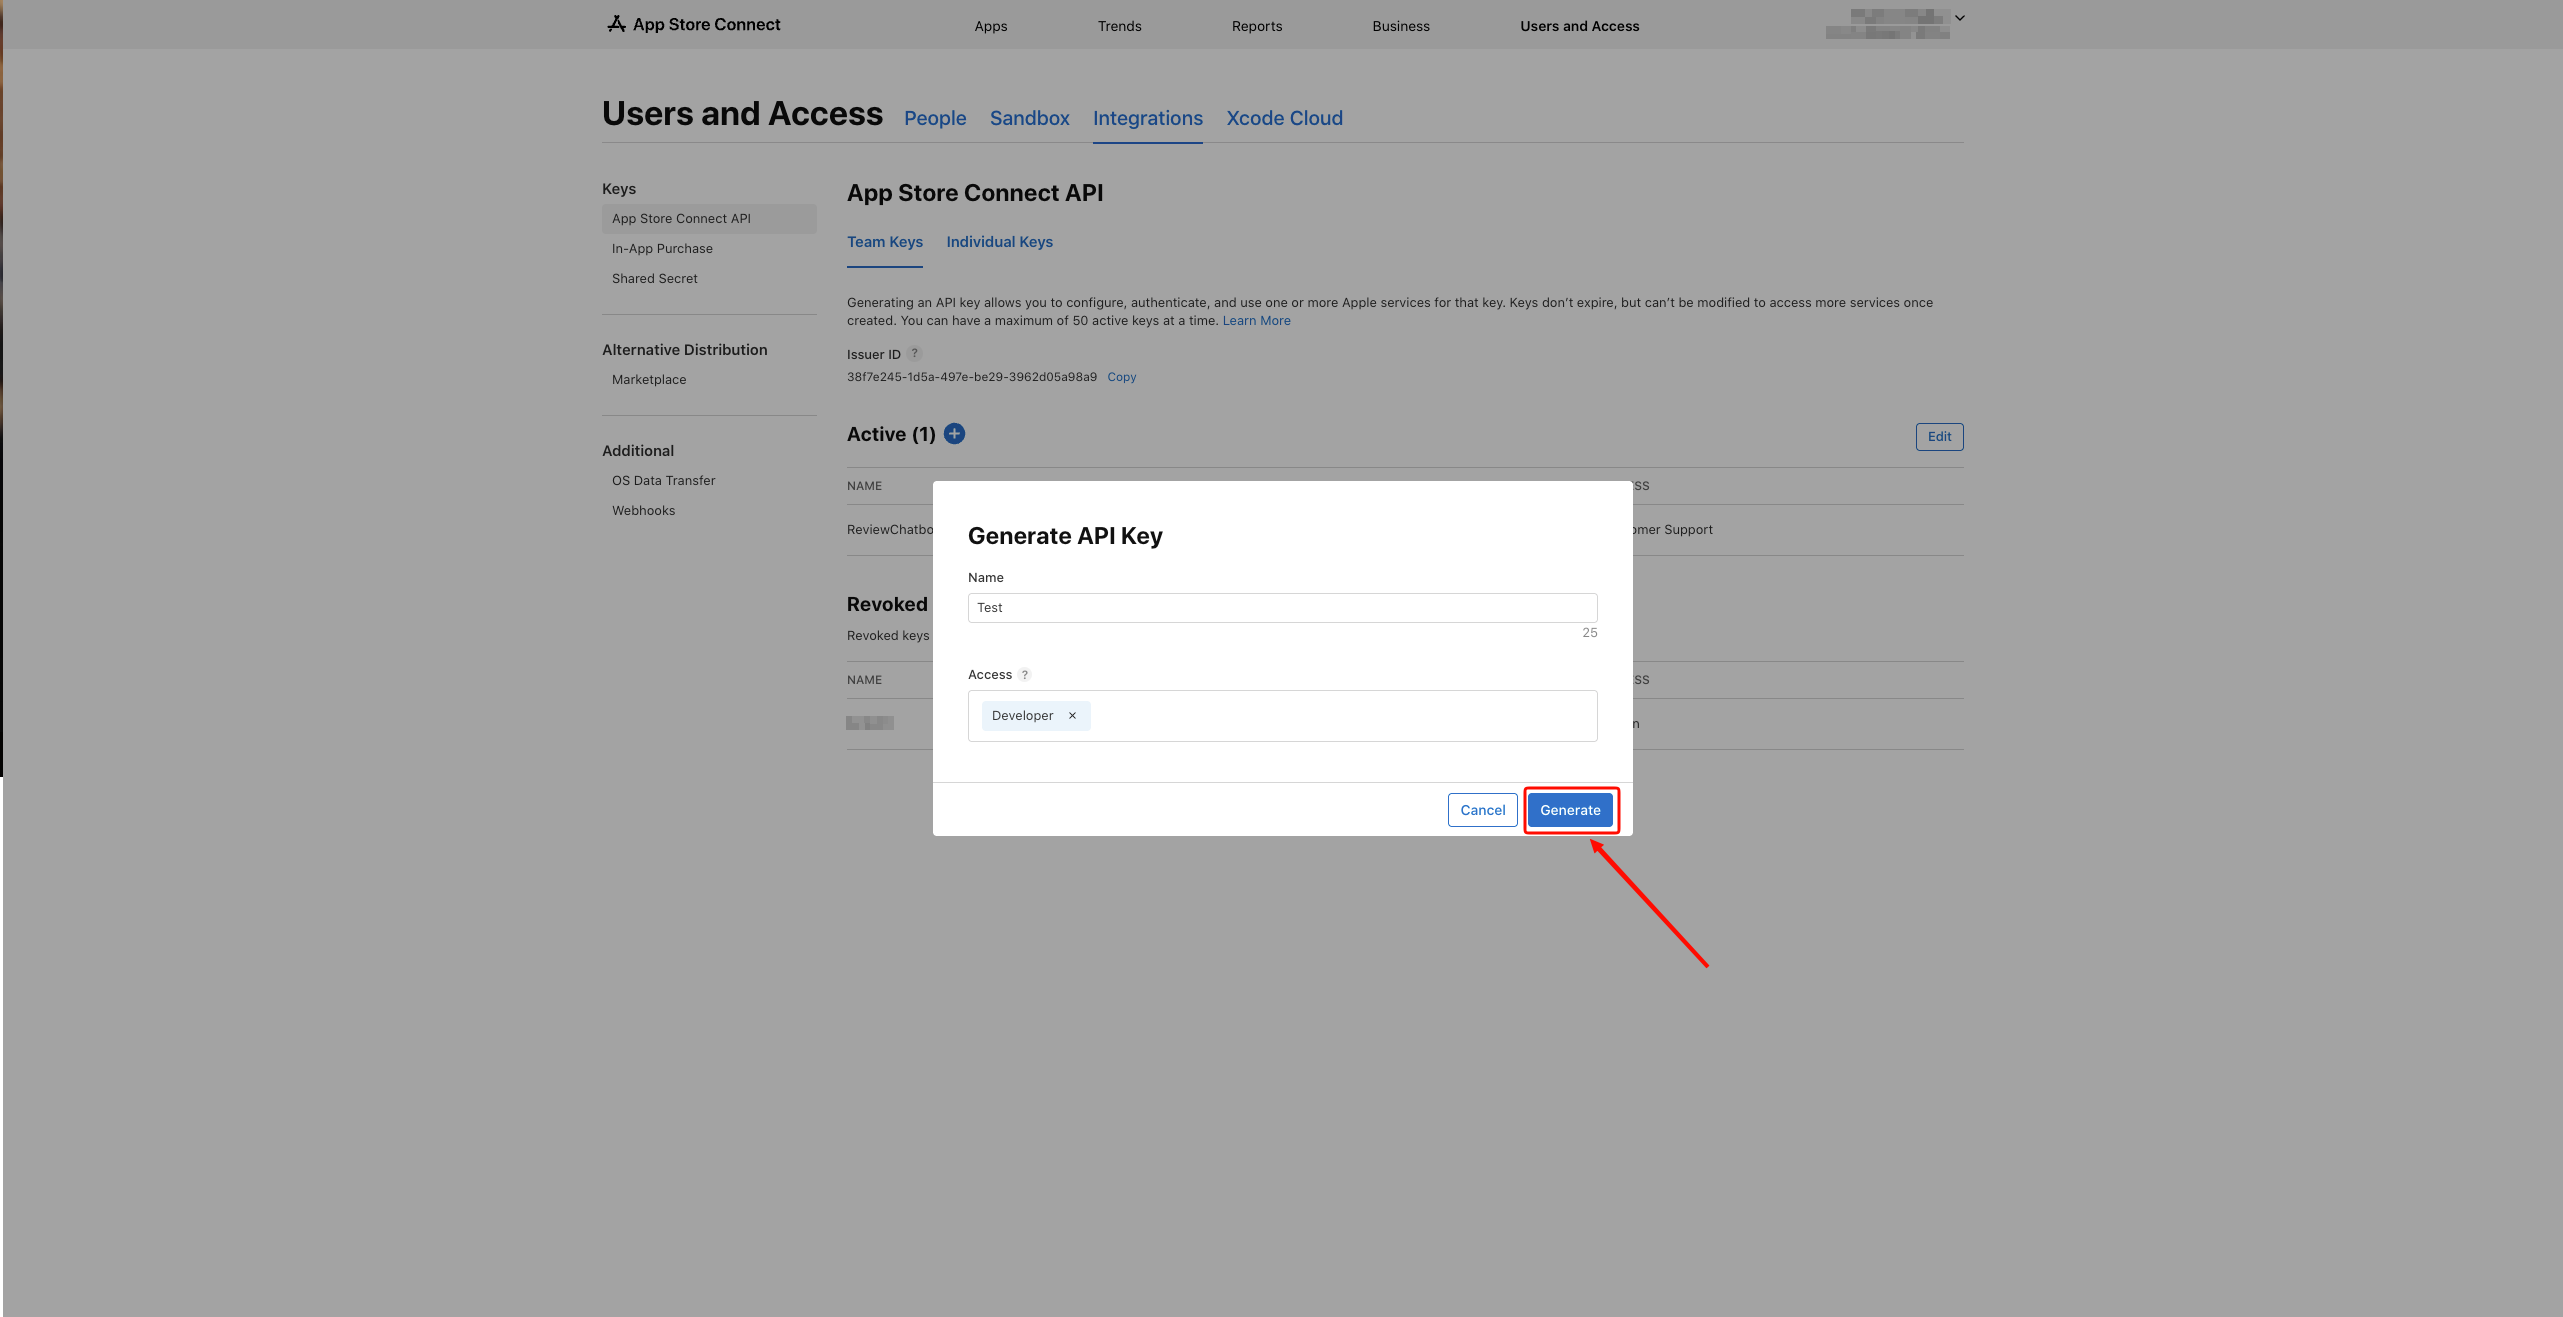Click the Active (1) heading
This screenshot has height=1317, width=2563.
coord(891,434)
